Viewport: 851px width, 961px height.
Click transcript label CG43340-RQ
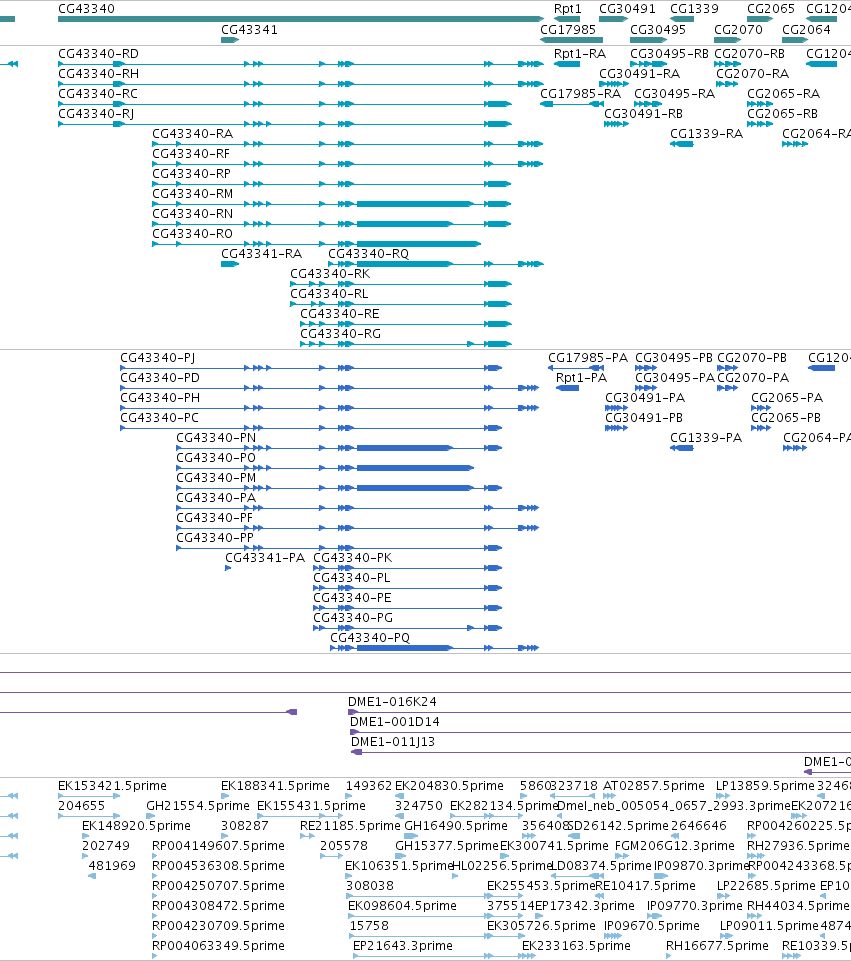click(x=368, y=254)
